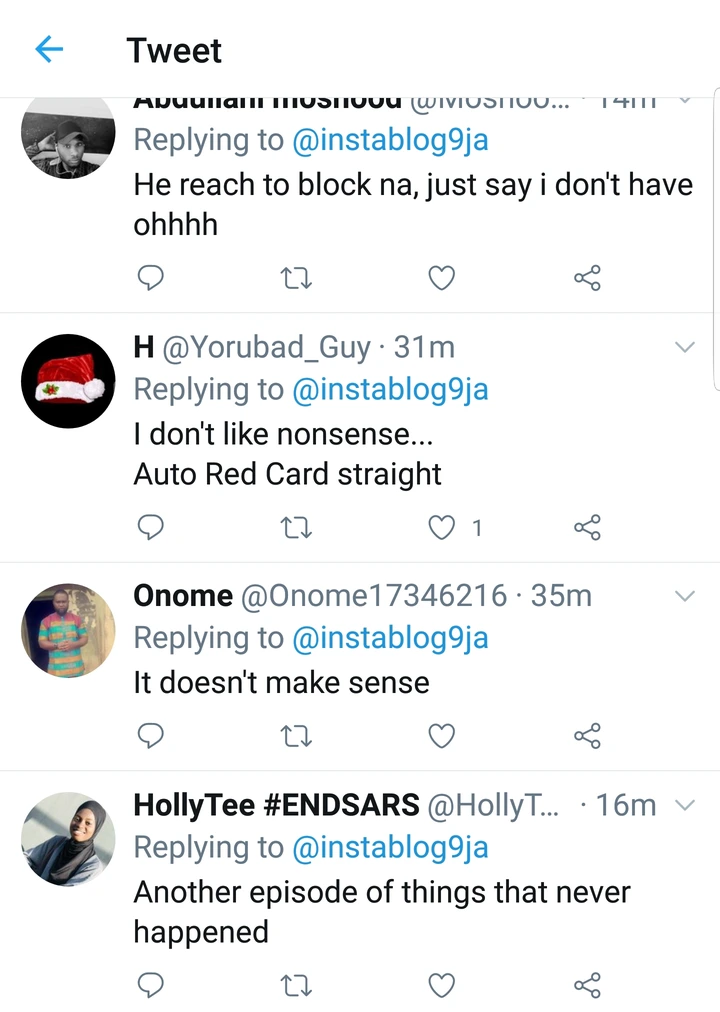720x1012 pixels.
Task: Retweet the 'He reach to block na' tweet
Action: click(x=296, y=277)
